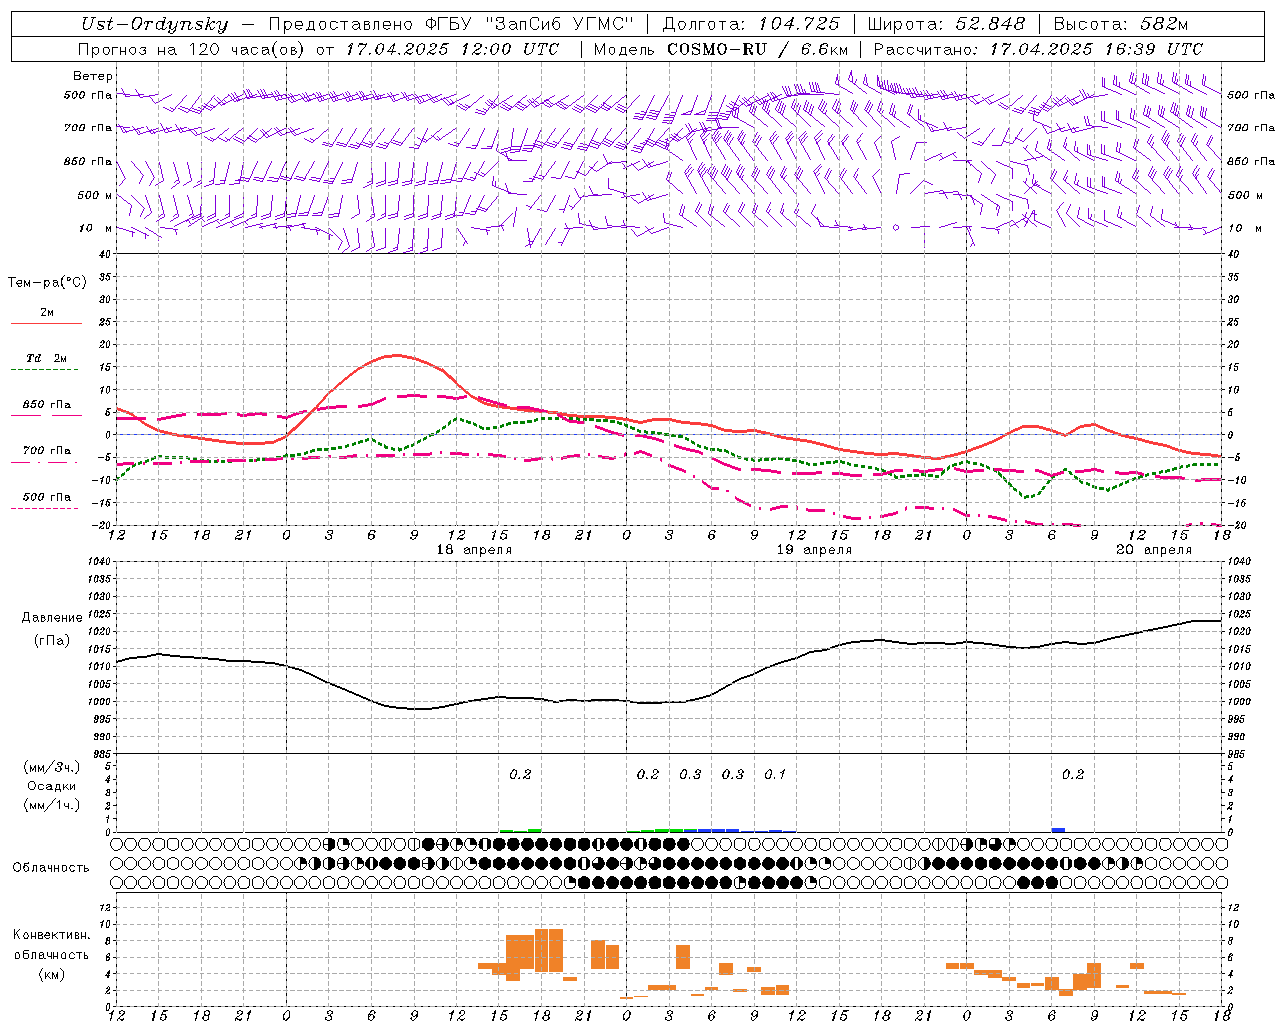Click the latitude value 52.848
The image size is (1280, 1024).
[x=990, y=24]
